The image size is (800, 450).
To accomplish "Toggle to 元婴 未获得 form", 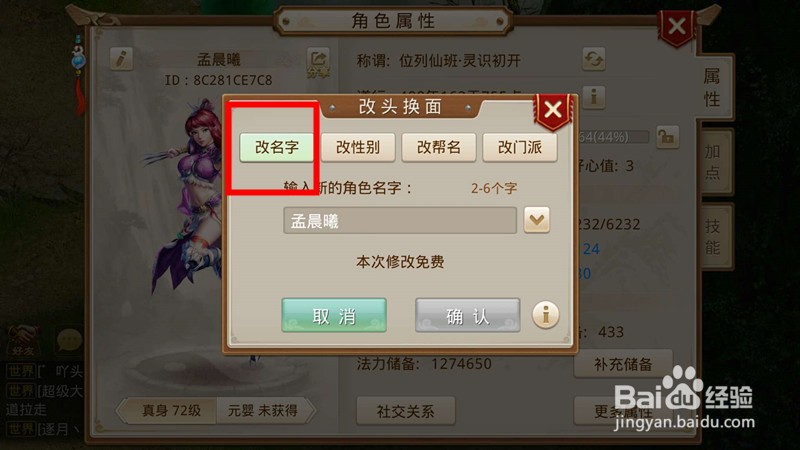I will [x=263, y=411].
